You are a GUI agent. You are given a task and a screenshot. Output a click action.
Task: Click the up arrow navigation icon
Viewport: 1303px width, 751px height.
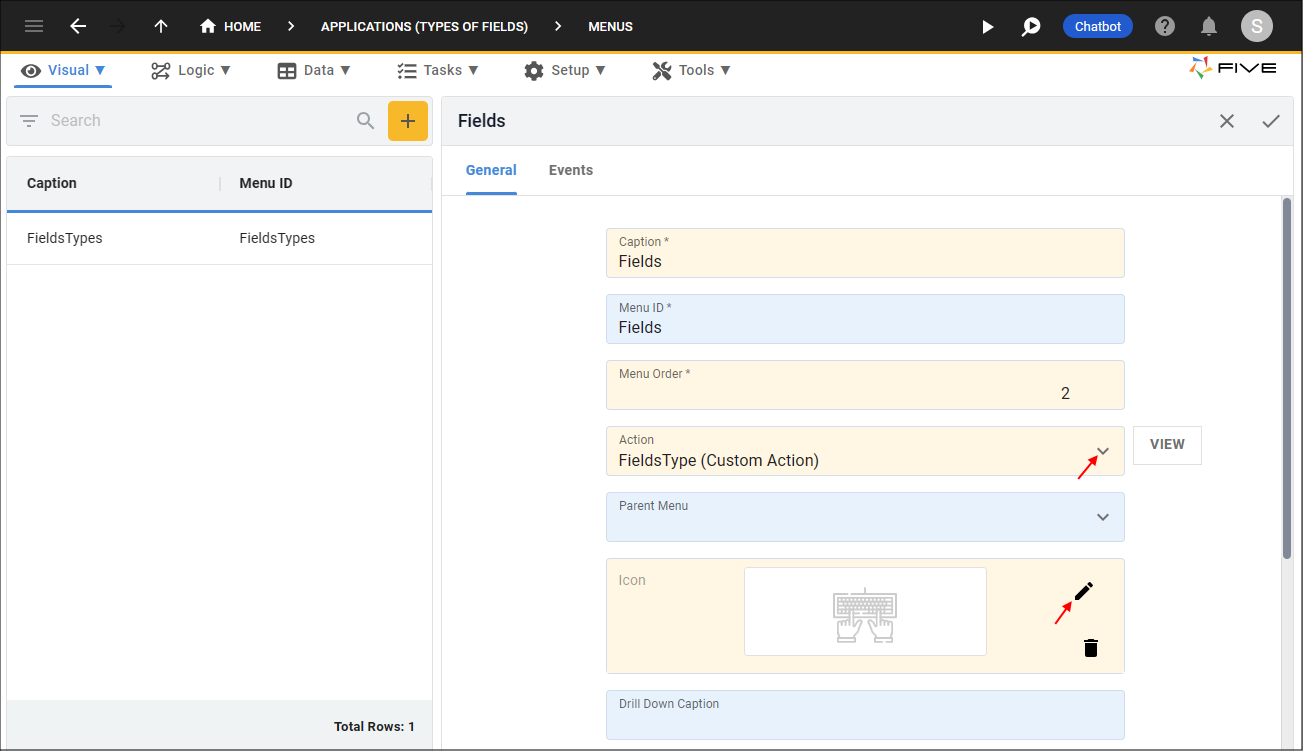pyautogui.click(x=161, y=27)
